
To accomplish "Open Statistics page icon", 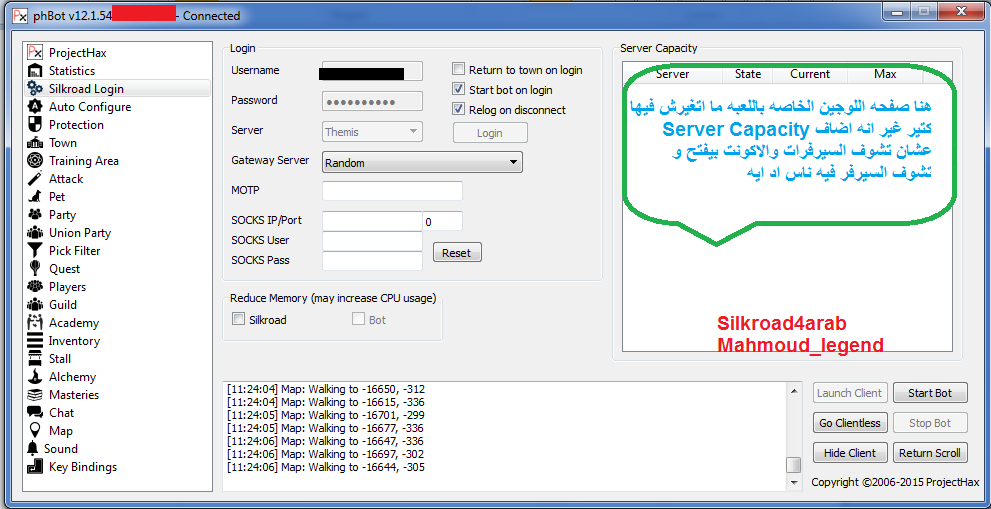I will [x=35, y=71].
